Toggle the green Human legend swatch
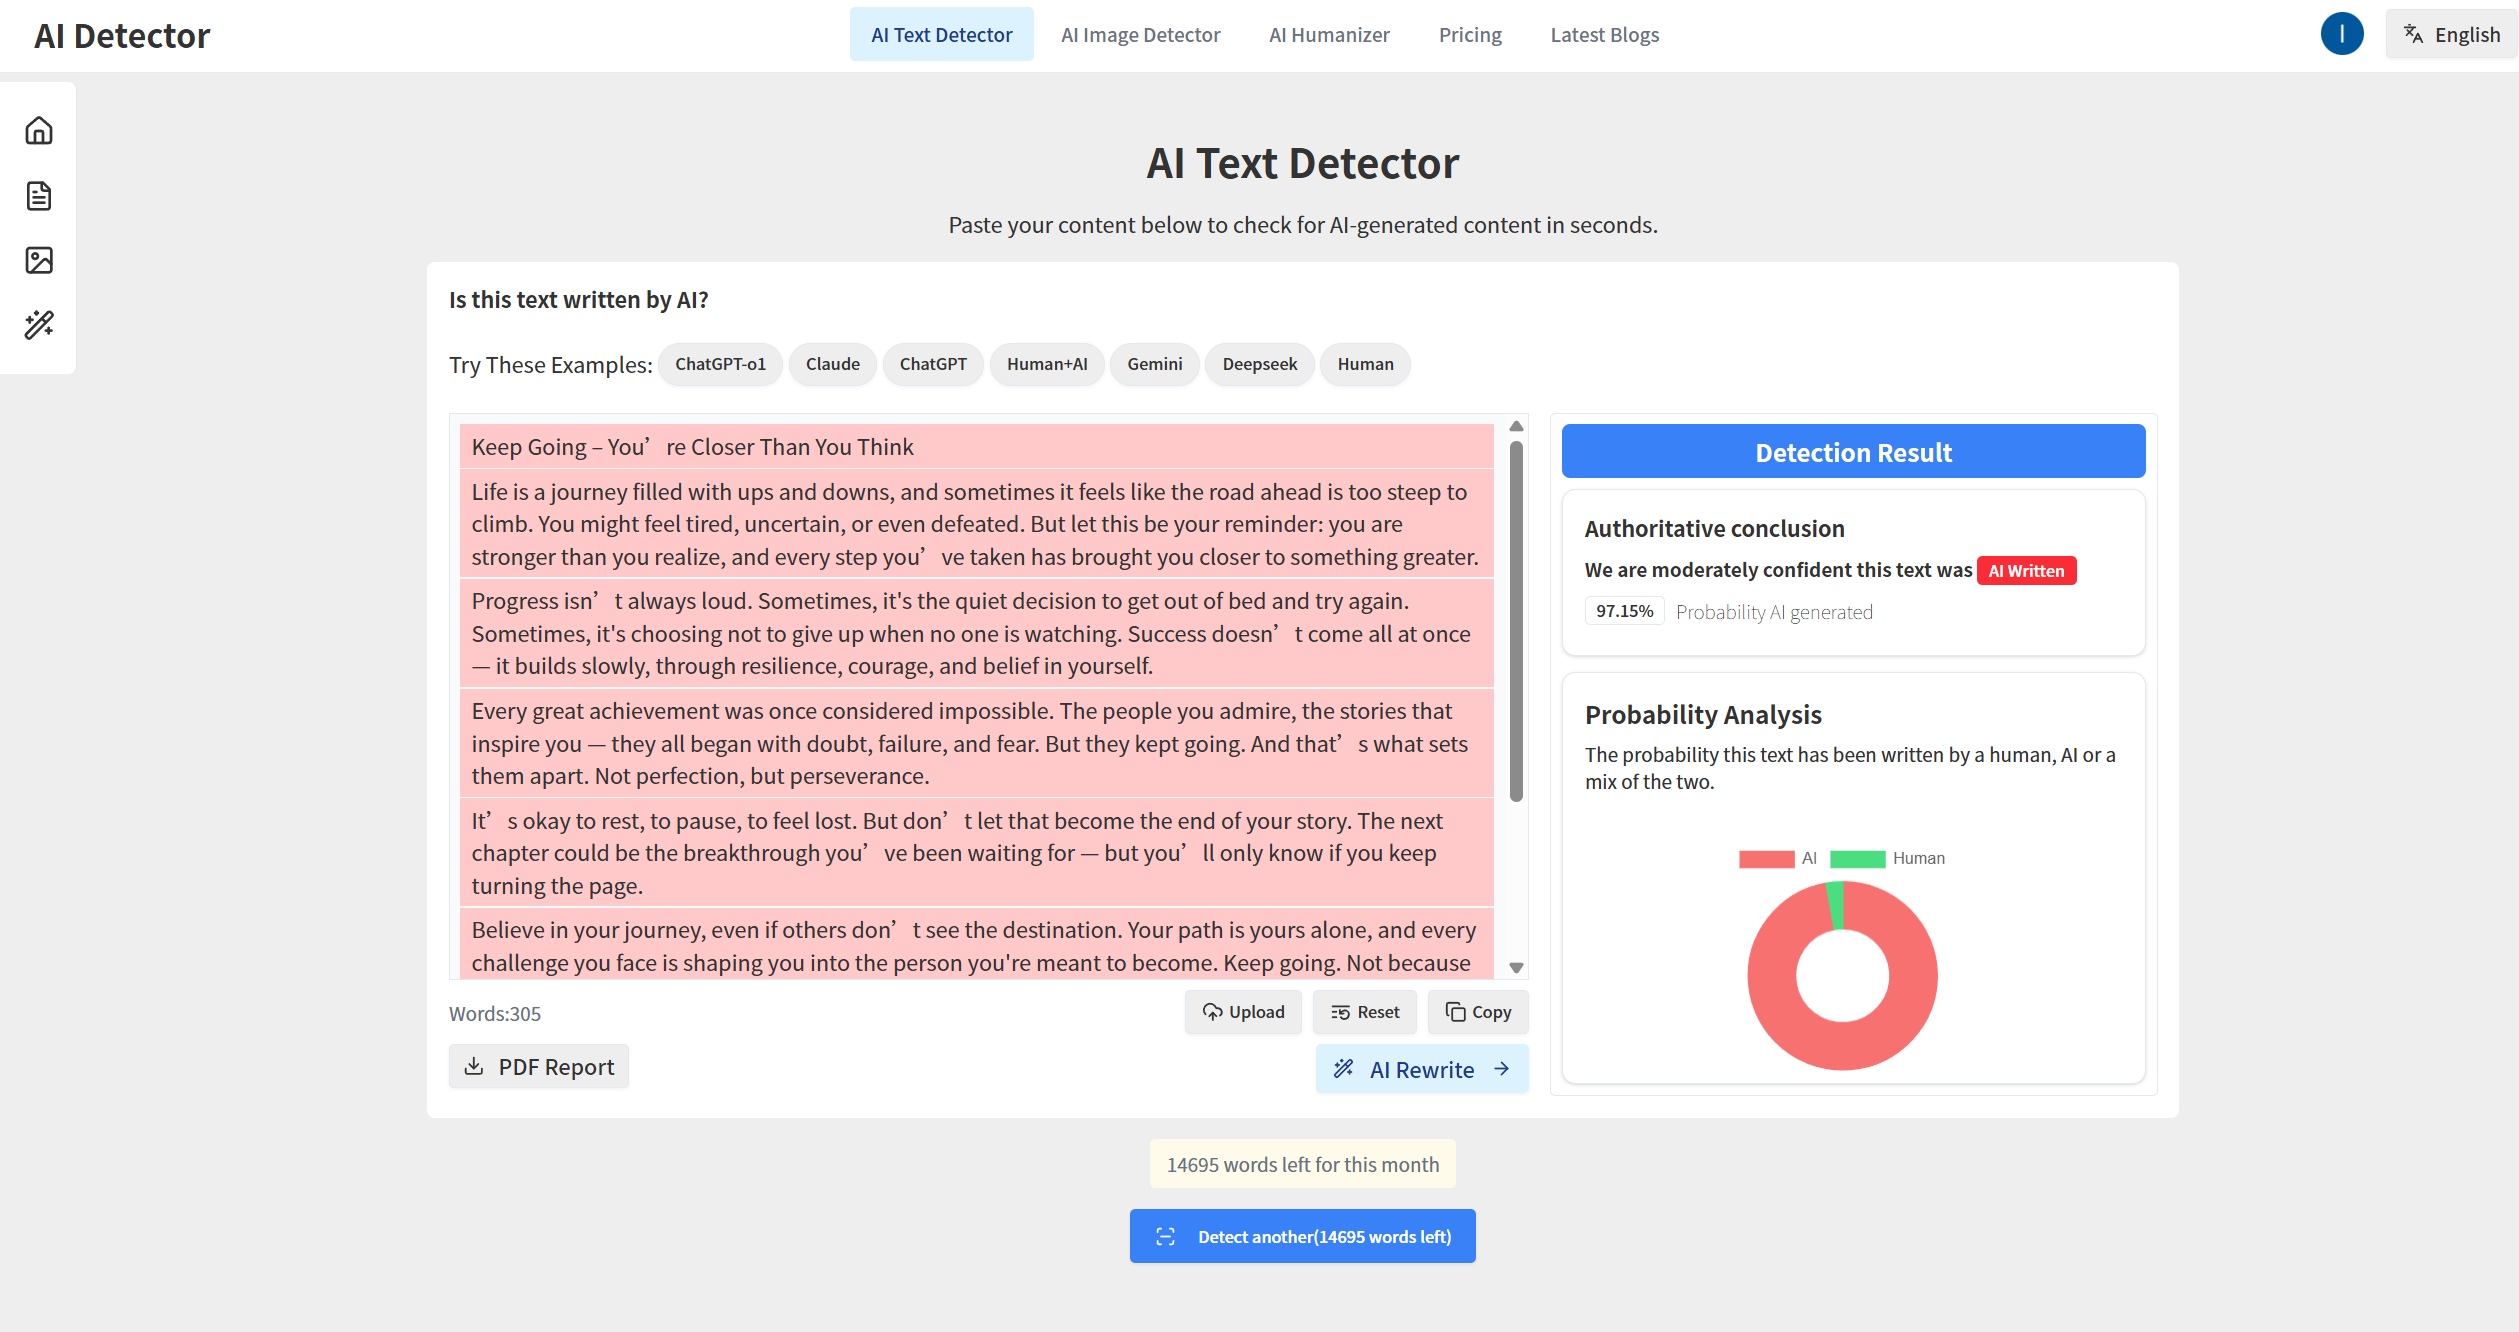Screen dimensions: 2519x1332 (1857, 858)
